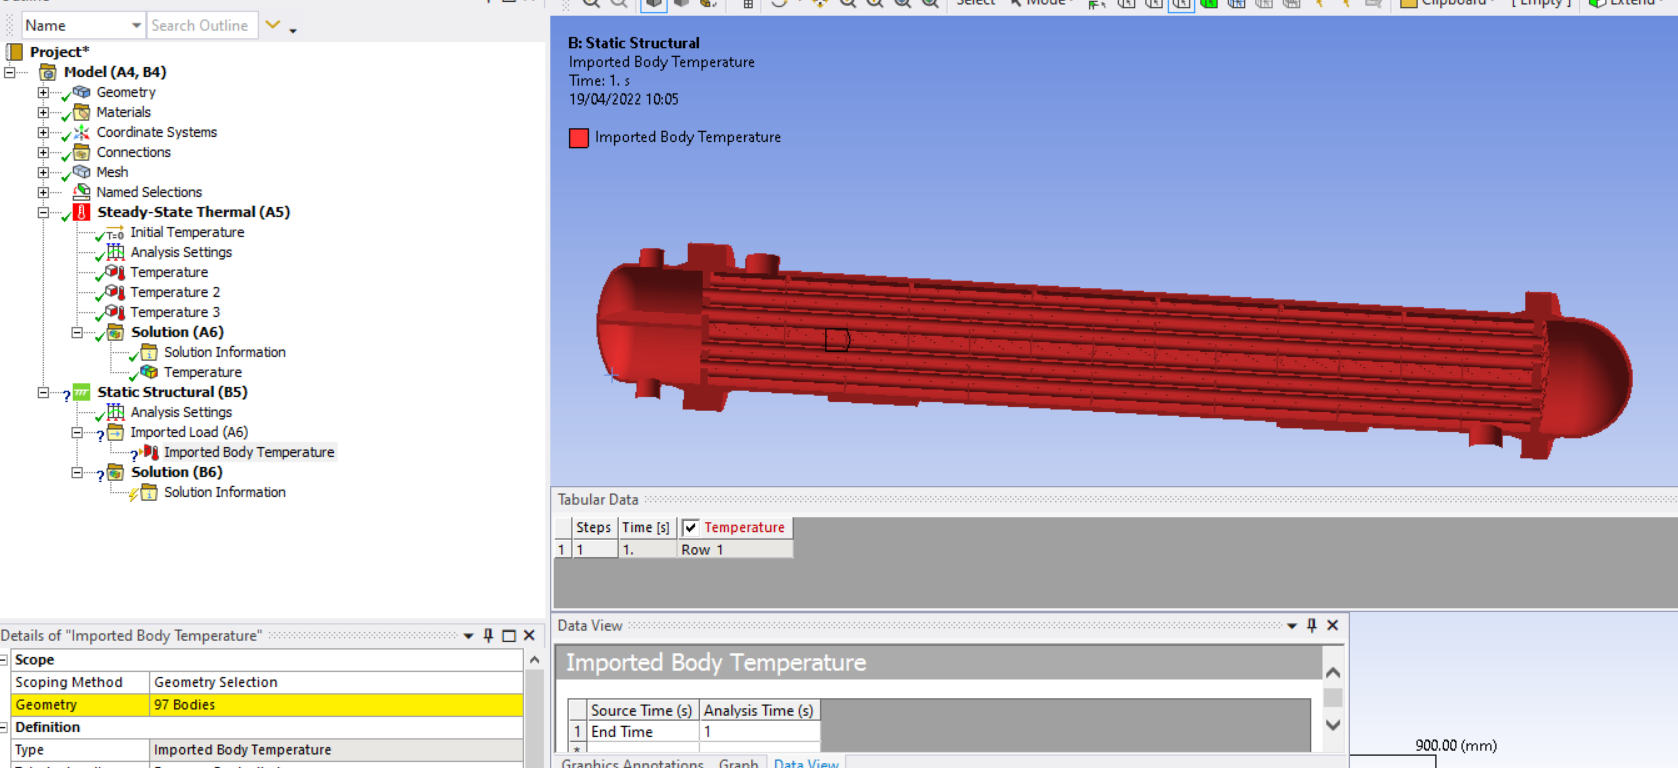Image resolution: width=1678 pixels, height=768 pixels.
Task: Select Analysis Settings under Static Structural
Action: (x=181, y=412)
